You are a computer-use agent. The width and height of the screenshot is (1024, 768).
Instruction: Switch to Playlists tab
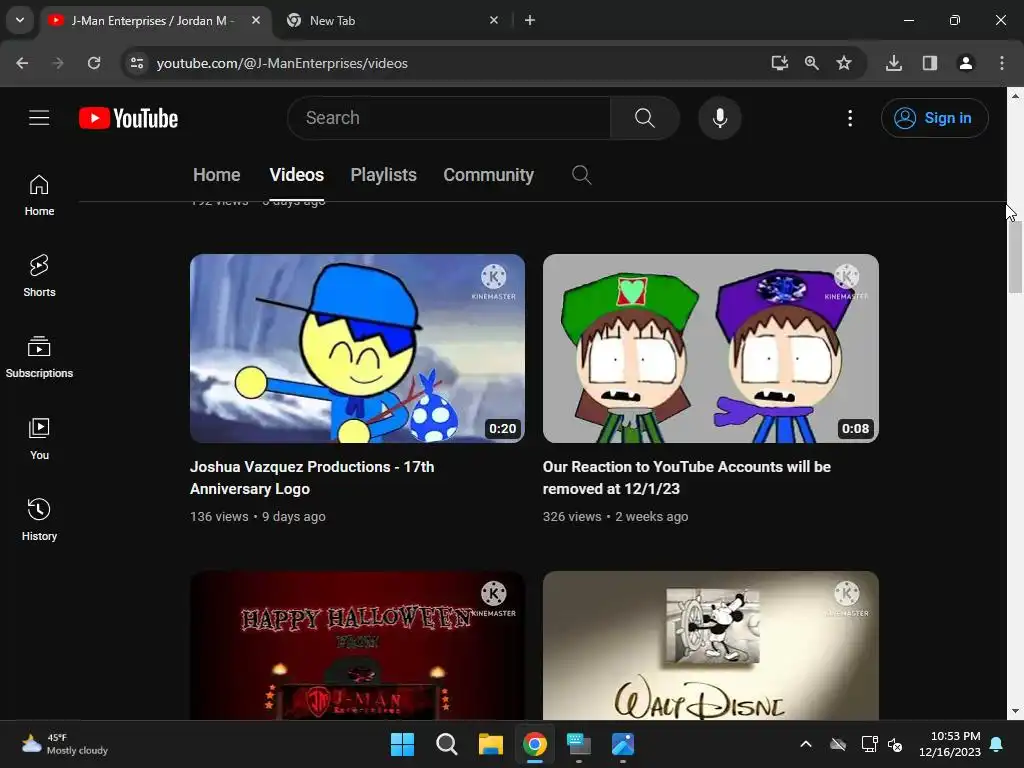click(383, 175)
